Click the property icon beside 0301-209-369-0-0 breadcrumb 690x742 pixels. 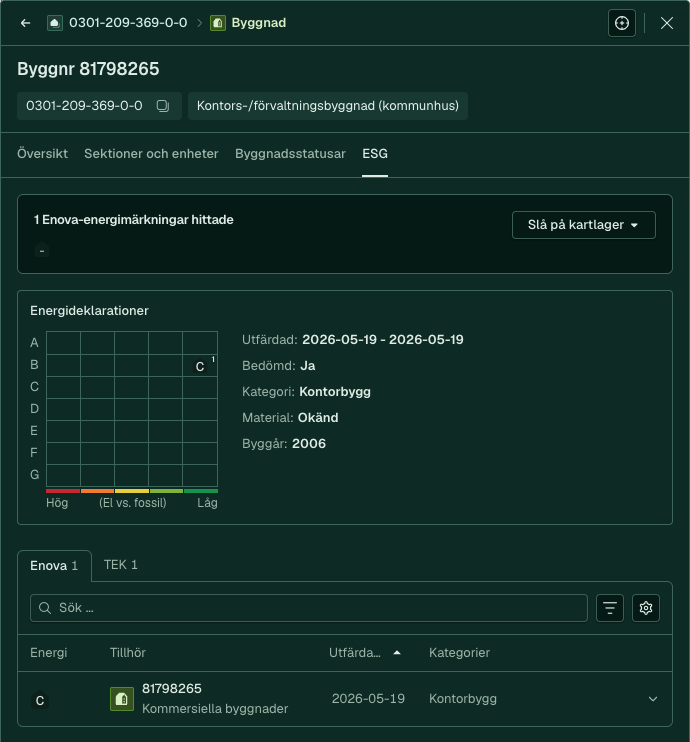pyautogui.click(x=55, y=23)
